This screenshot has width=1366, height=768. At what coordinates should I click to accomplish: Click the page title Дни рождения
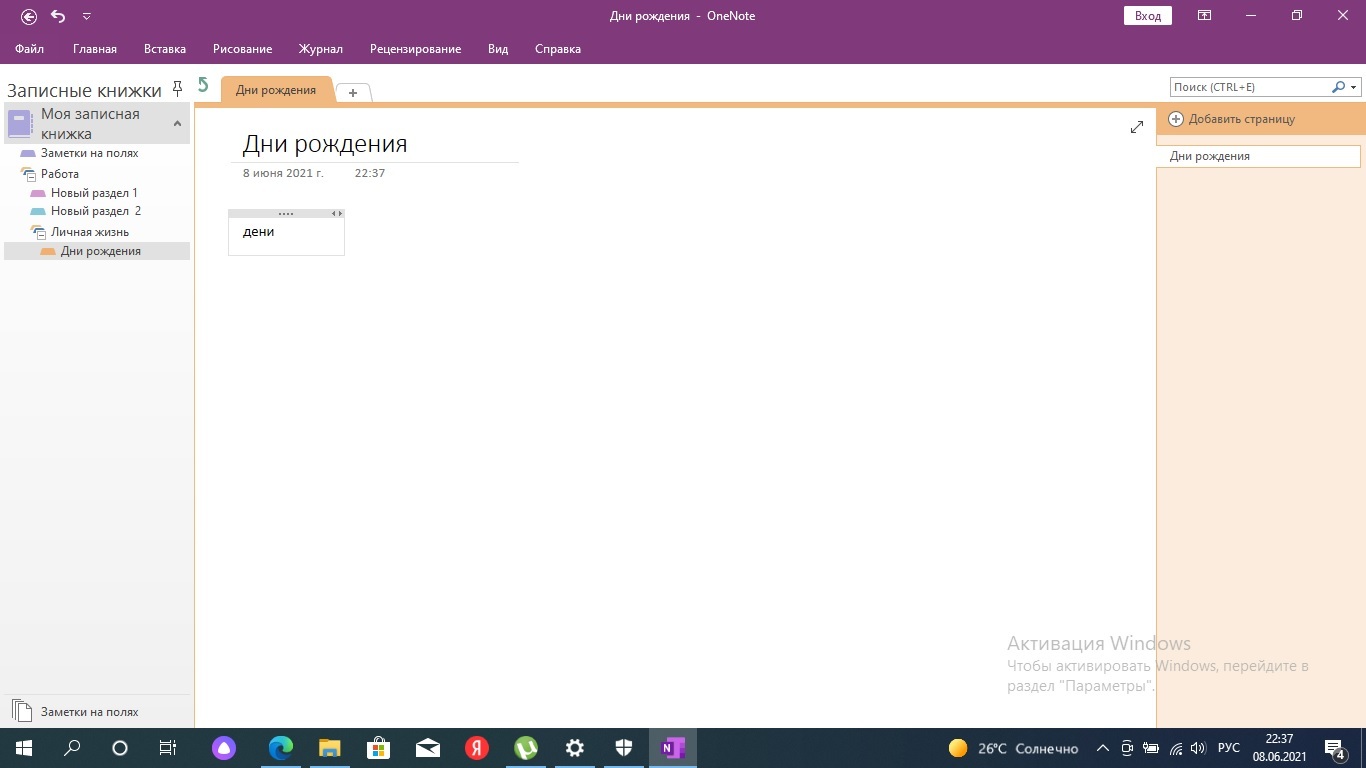pyautogui.click(x=325, y=144)
